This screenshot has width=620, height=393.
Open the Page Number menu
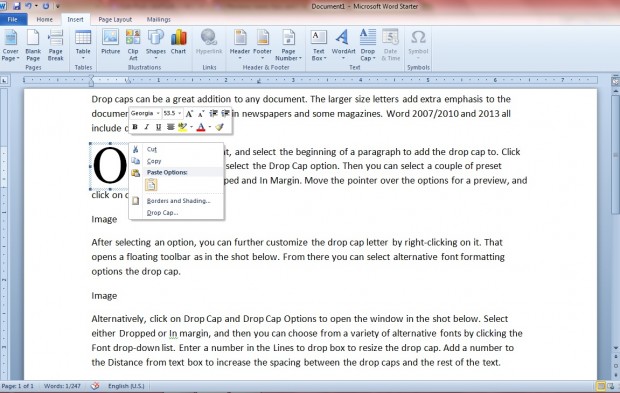point(288,45)
